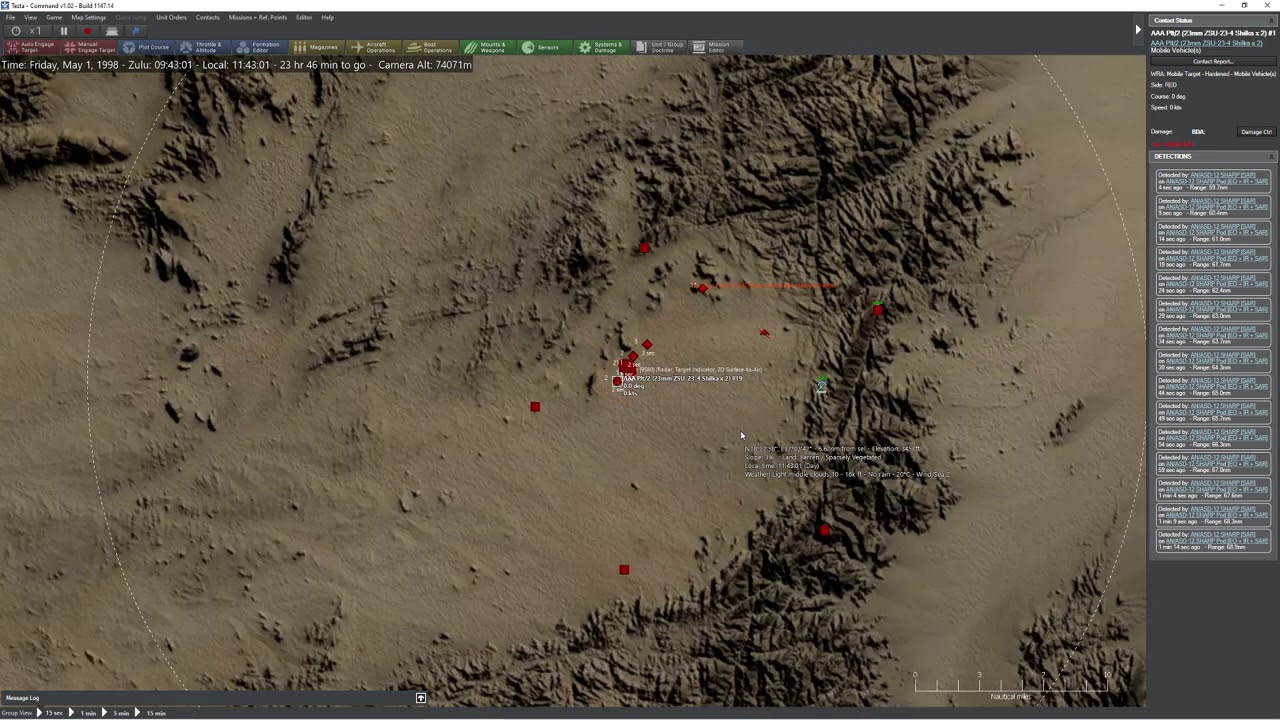Expand the Message Log with up-arrow
Viewport: 1280px width, 720px height.
(x=421, y=698)
